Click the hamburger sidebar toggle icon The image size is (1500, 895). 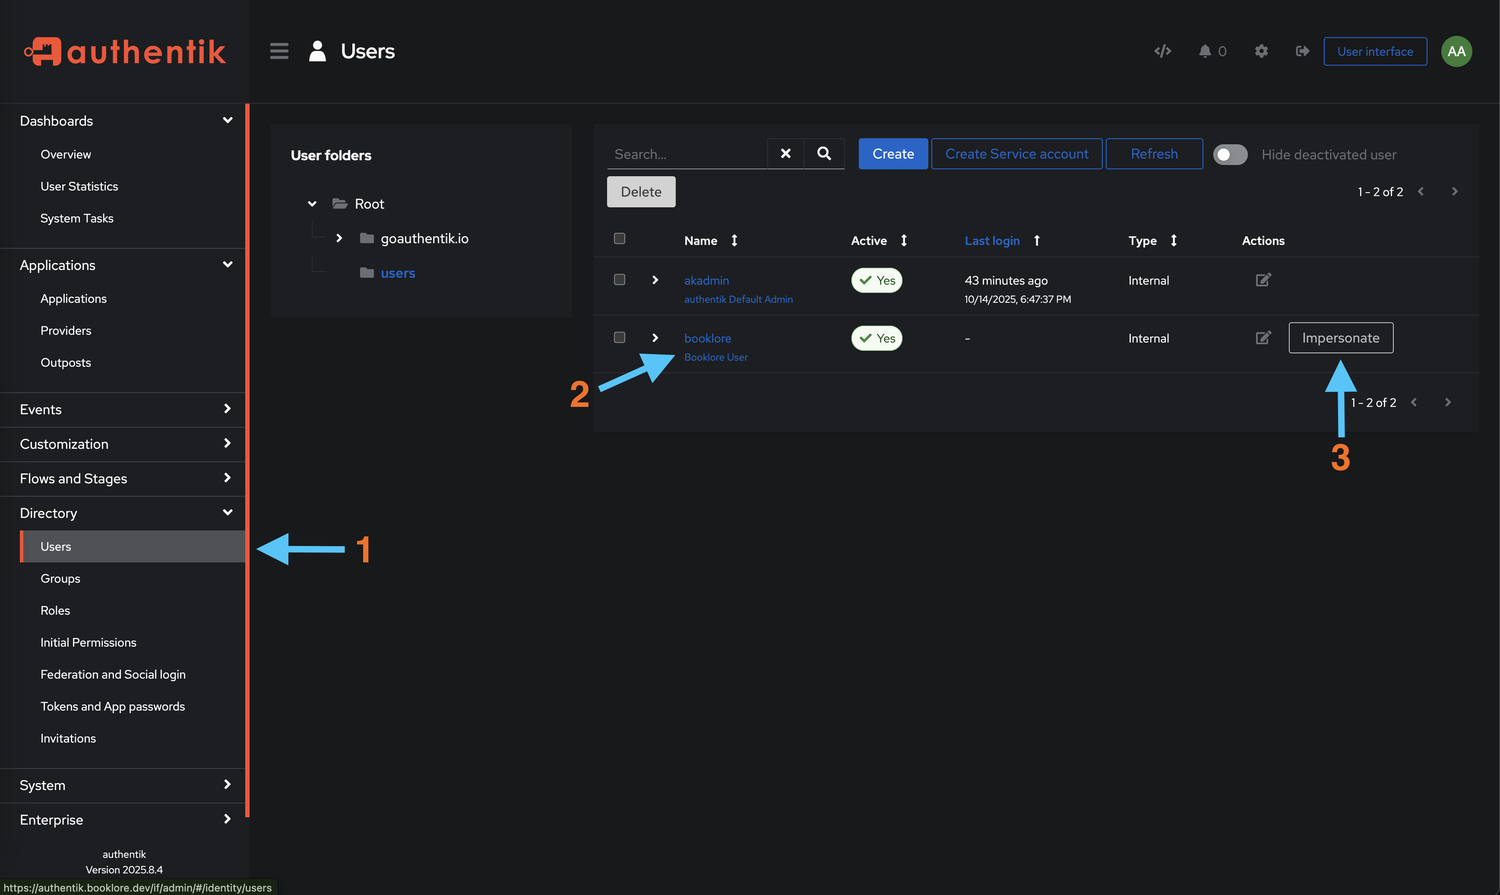[279, 51]
